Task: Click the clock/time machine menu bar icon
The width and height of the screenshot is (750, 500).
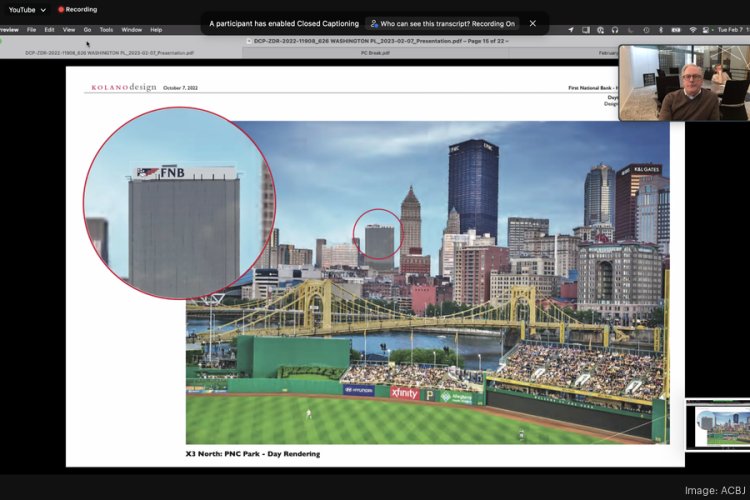Action: pyautogui.click(x=646, y=30)
